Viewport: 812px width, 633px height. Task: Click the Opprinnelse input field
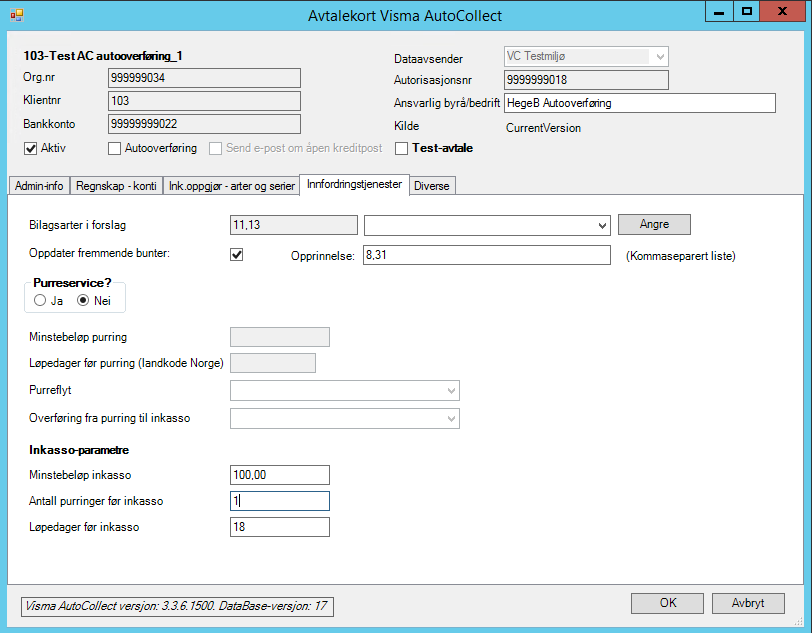click(487, 255)
